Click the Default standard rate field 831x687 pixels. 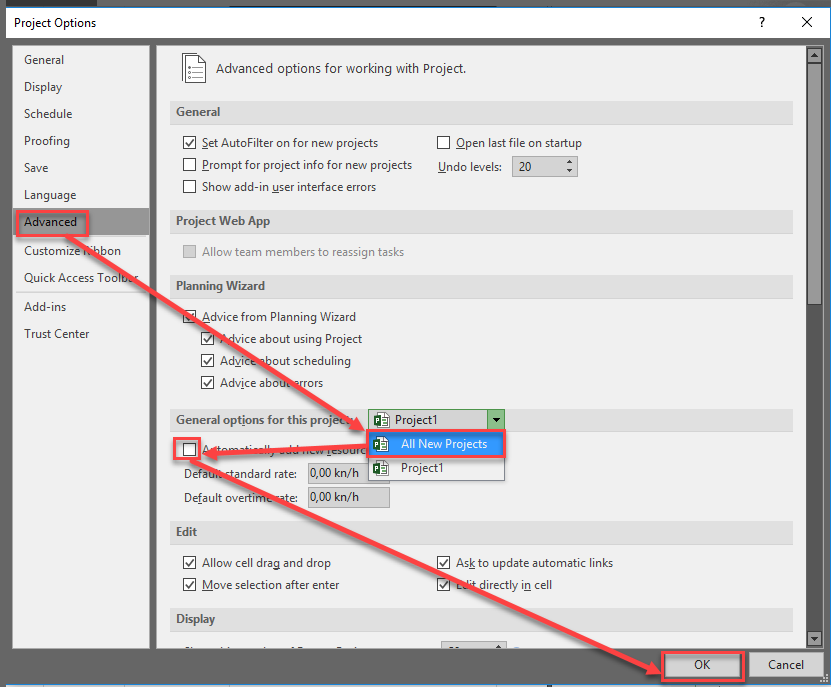click(348, 473)
